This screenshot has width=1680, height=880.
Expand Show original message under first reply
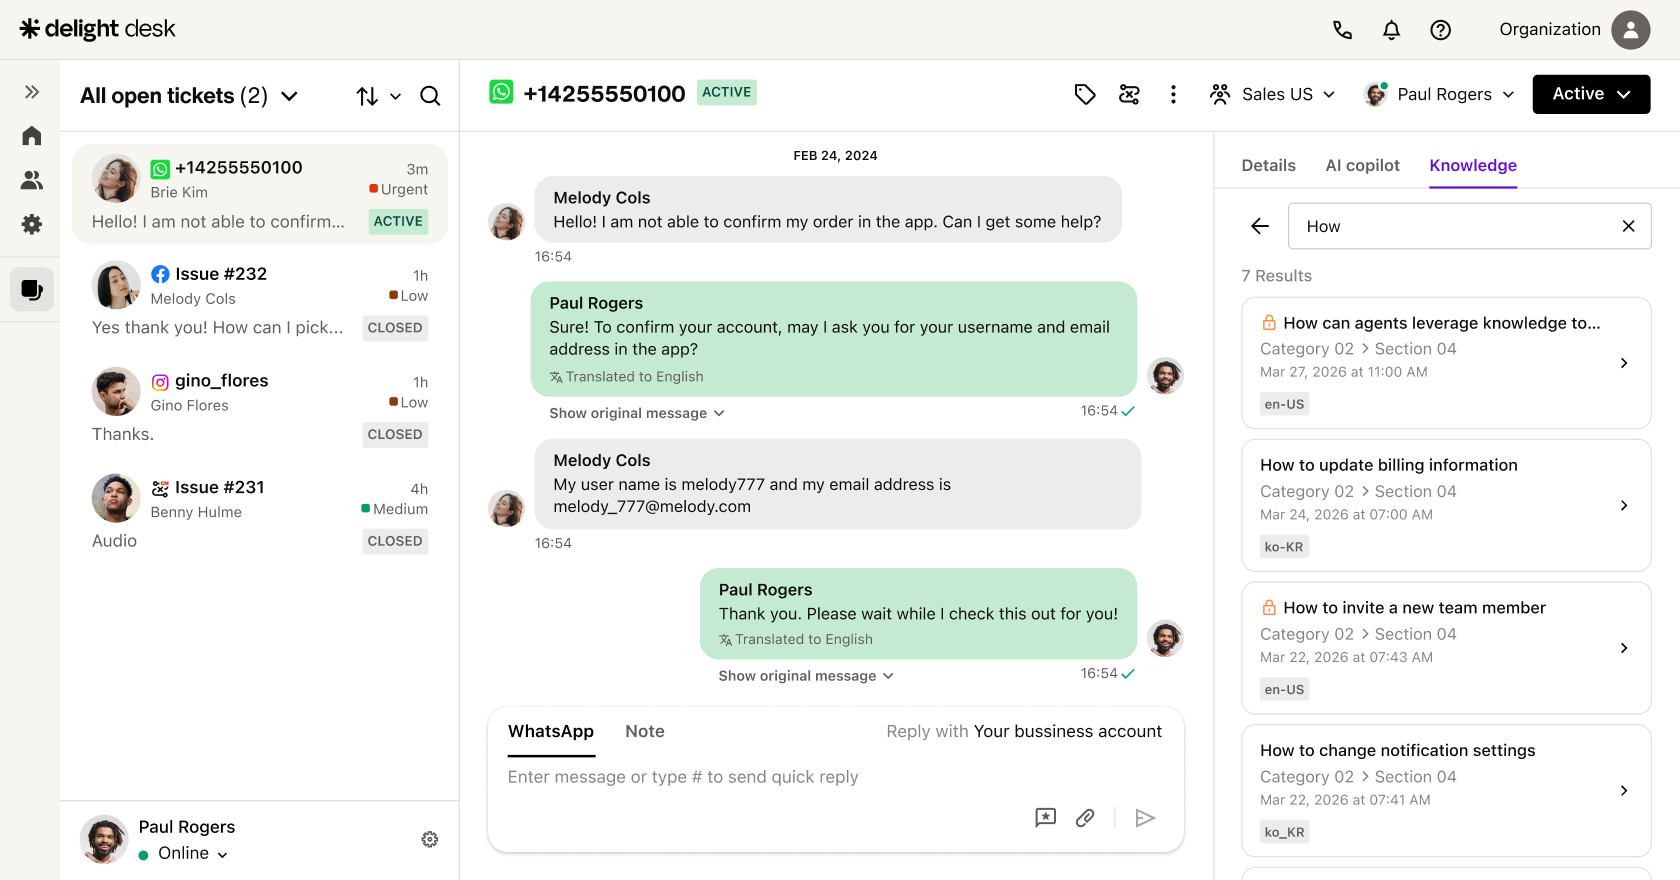point(637,413)
